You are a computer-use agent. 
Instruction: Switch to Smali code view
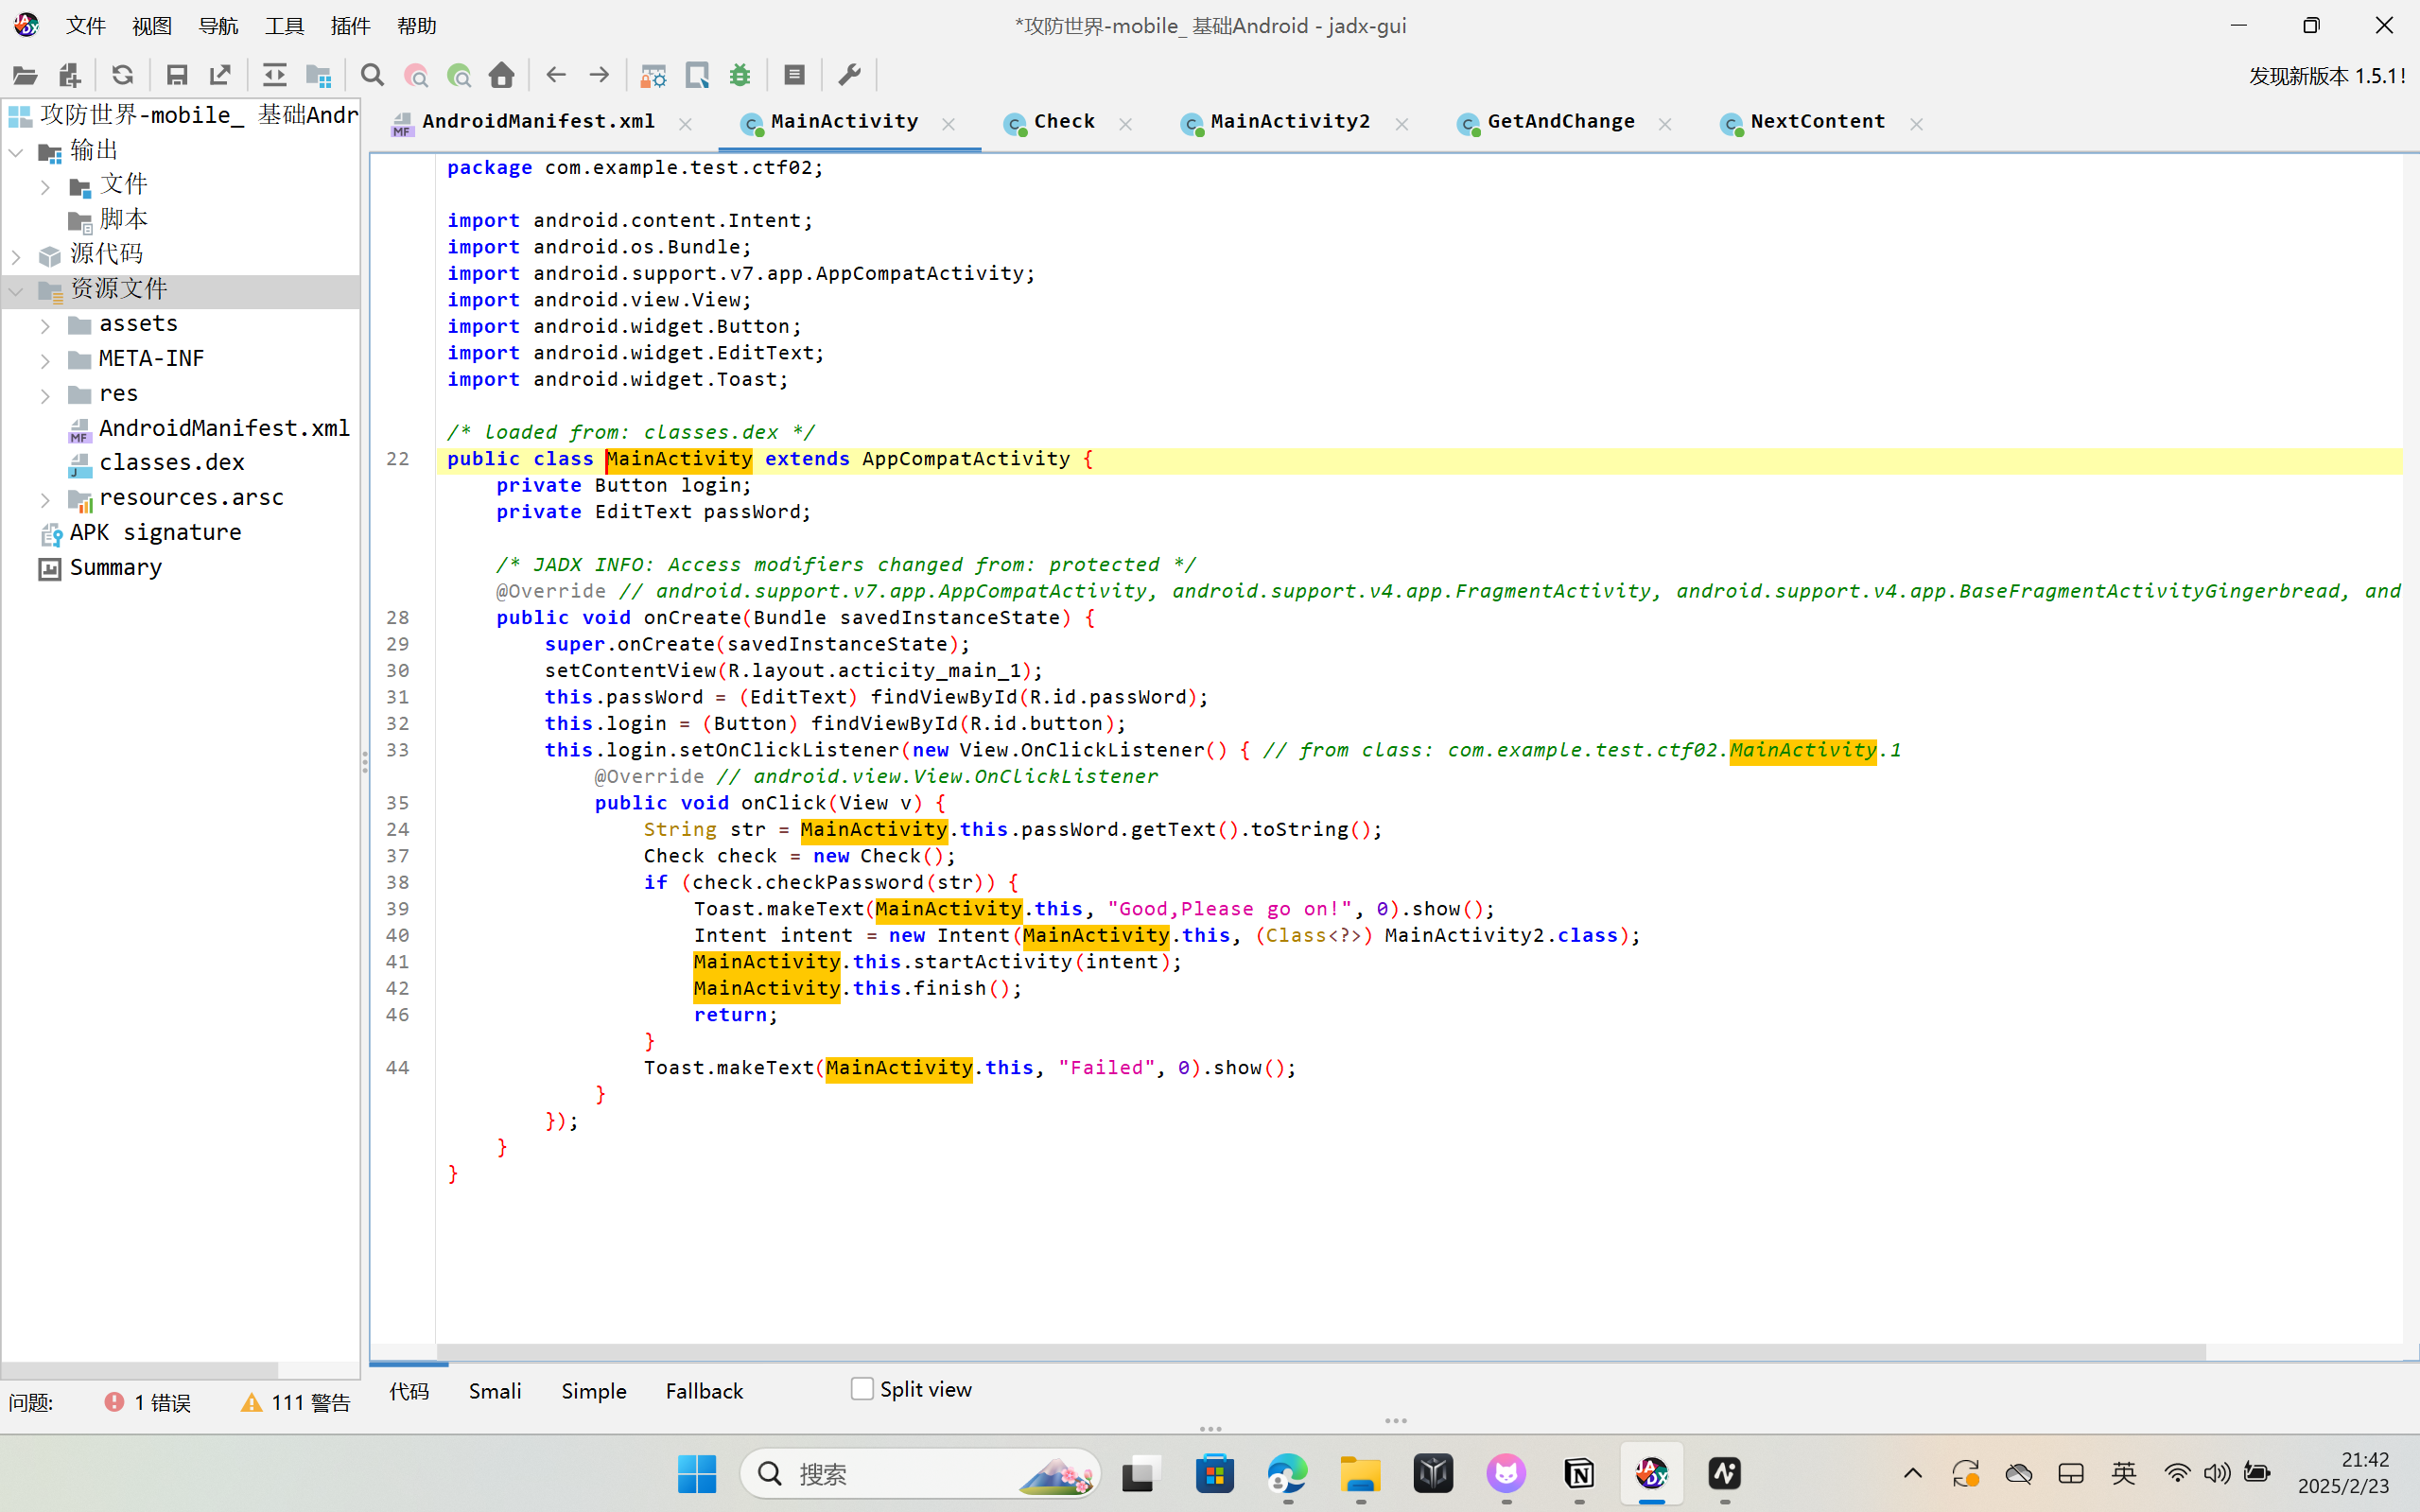tap(495, 1391)
